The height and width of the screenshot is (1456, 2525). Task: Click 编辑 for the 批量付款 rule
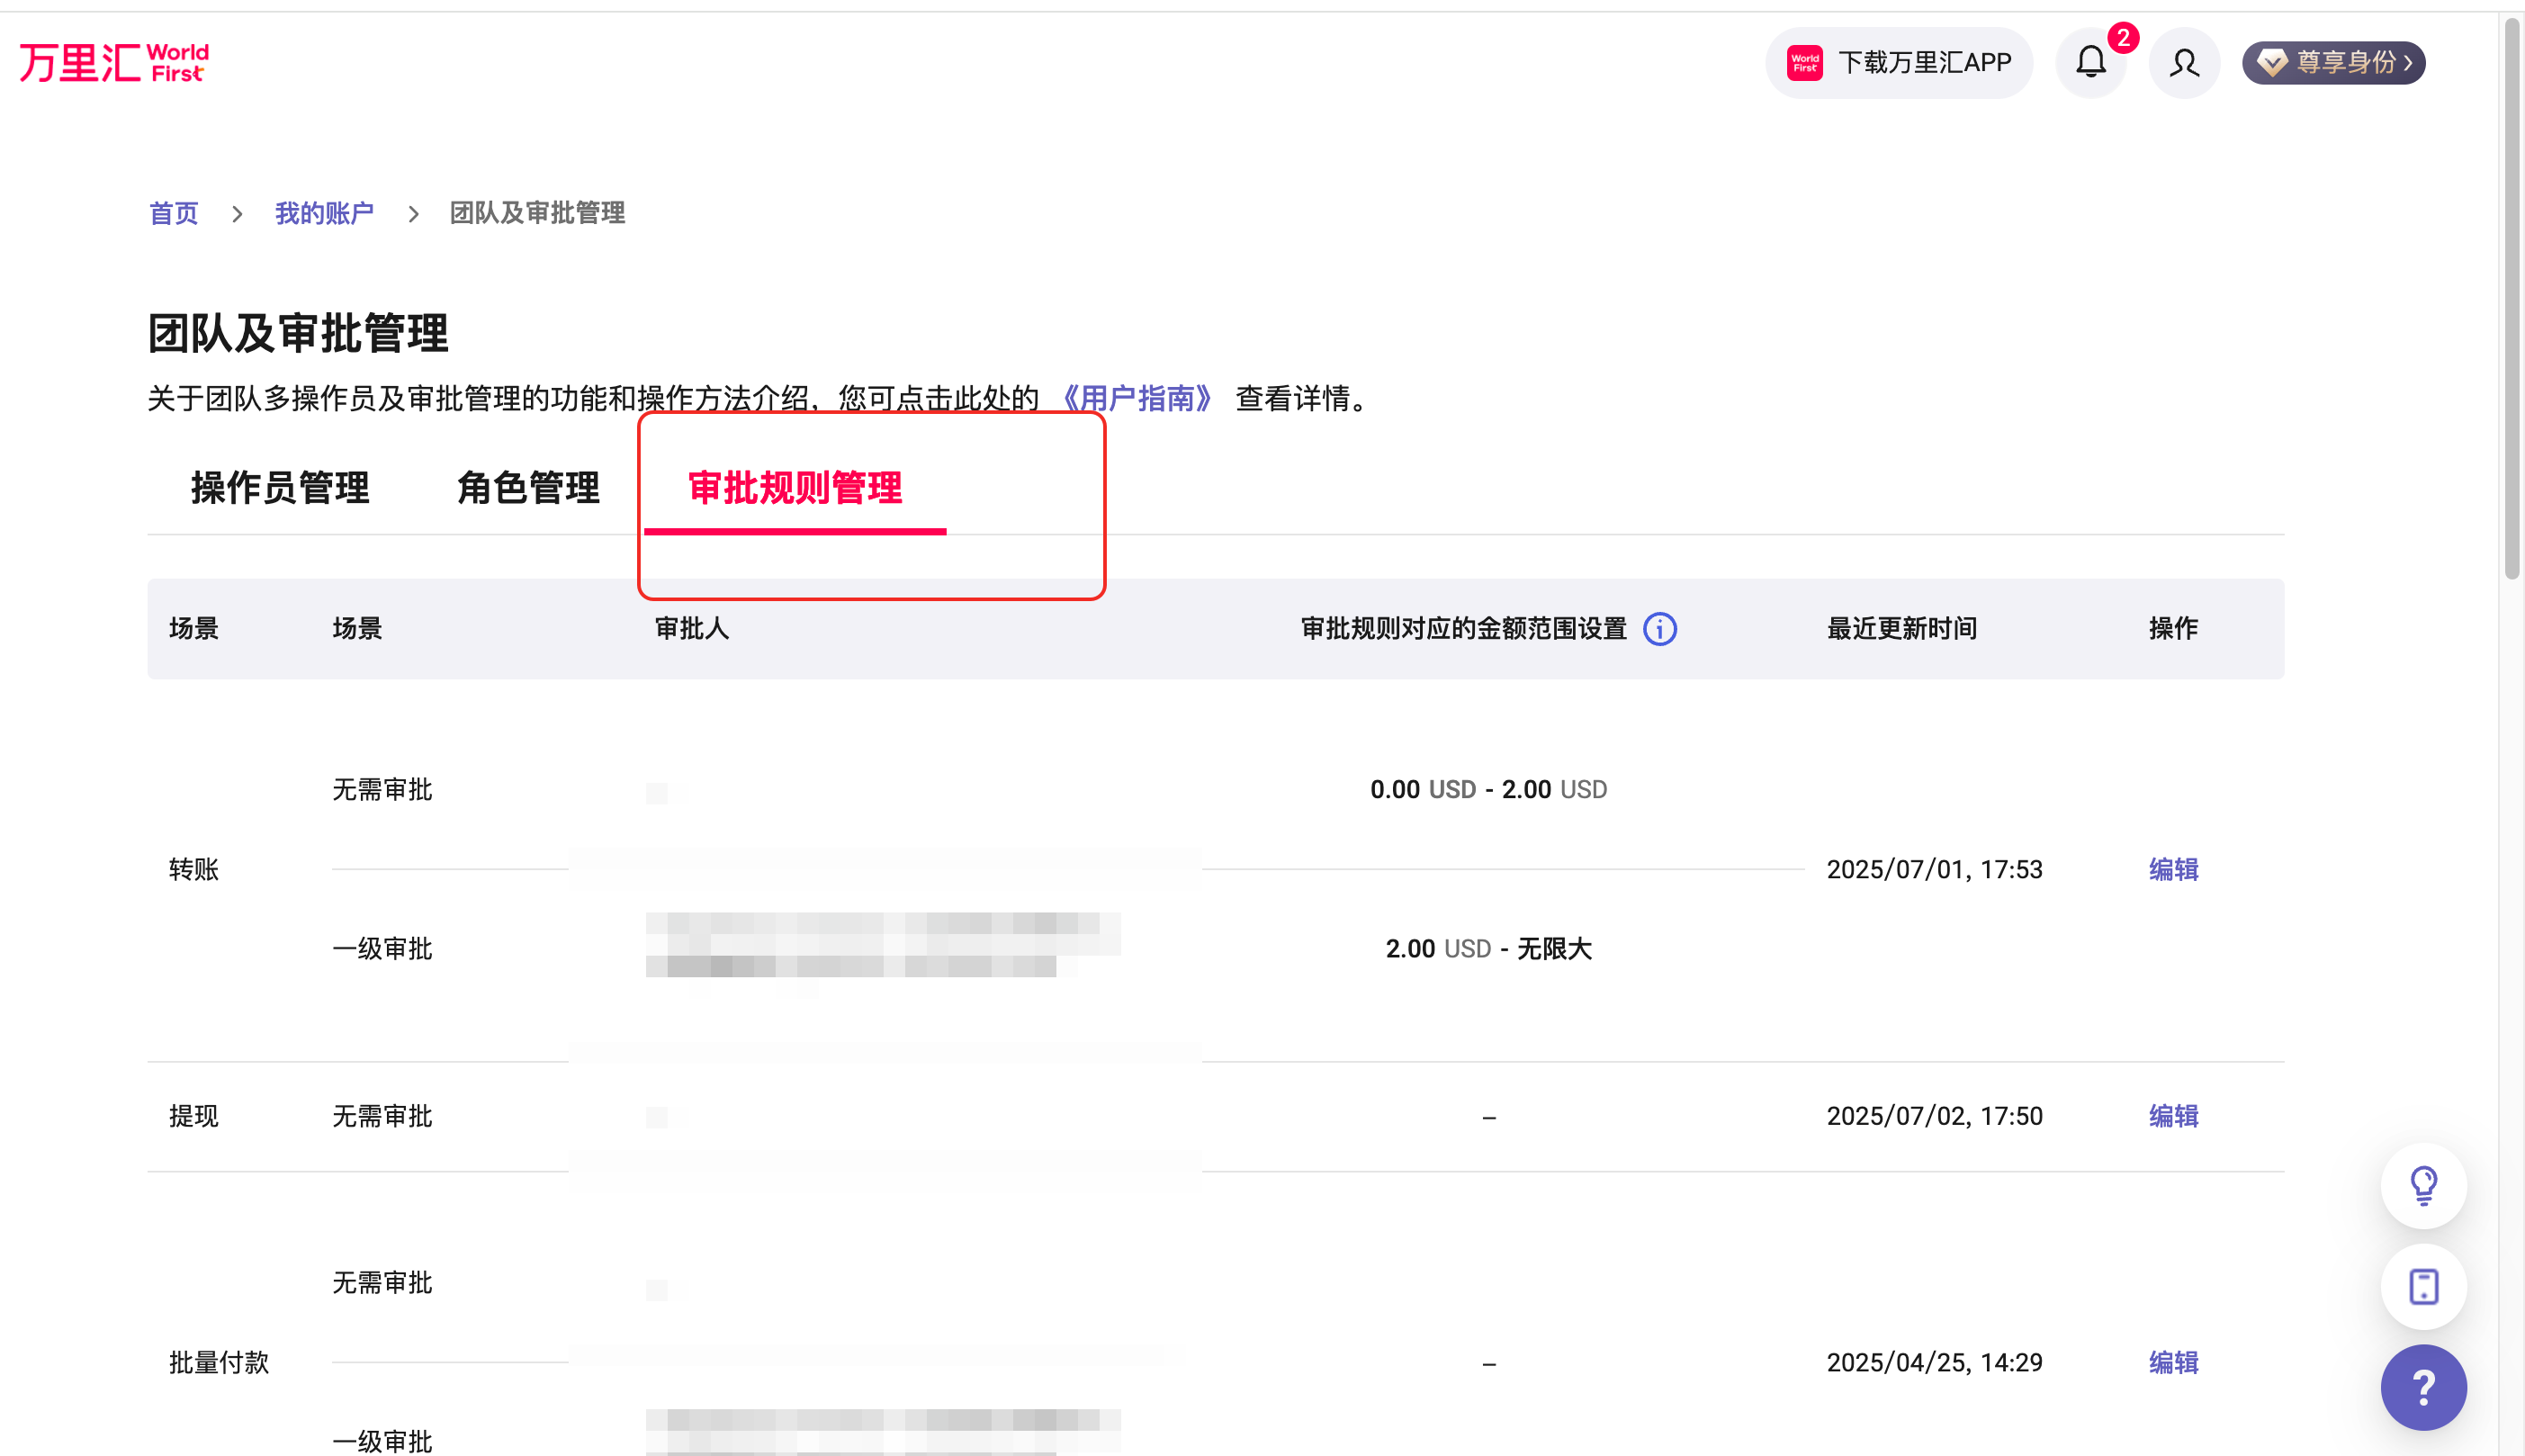tap(2173, 1362)
